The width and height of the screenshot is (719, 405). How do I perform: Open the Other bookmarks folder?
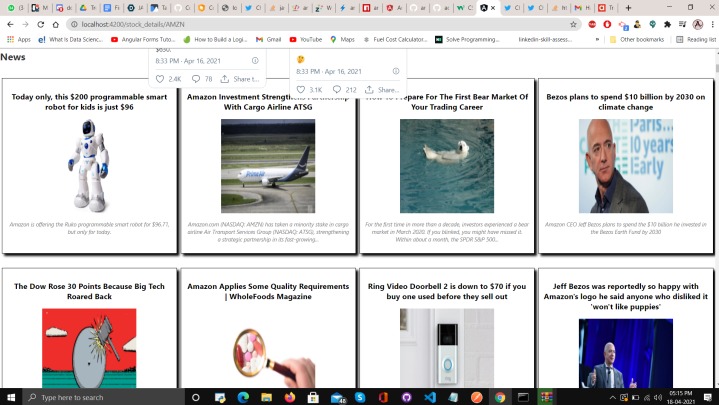pyautogui.click(x=637, y=39)
